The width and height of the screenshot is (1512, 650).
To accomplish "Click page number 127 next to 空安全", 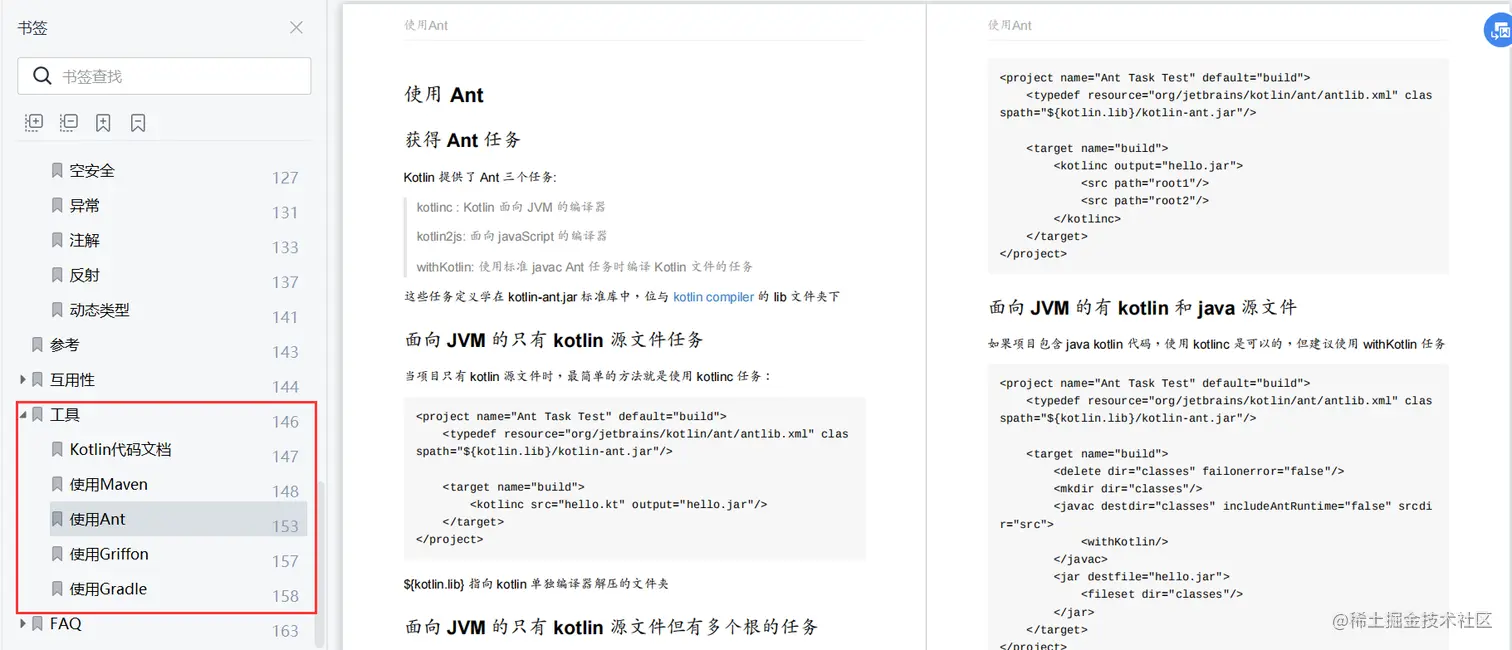I will pos(285,178).
